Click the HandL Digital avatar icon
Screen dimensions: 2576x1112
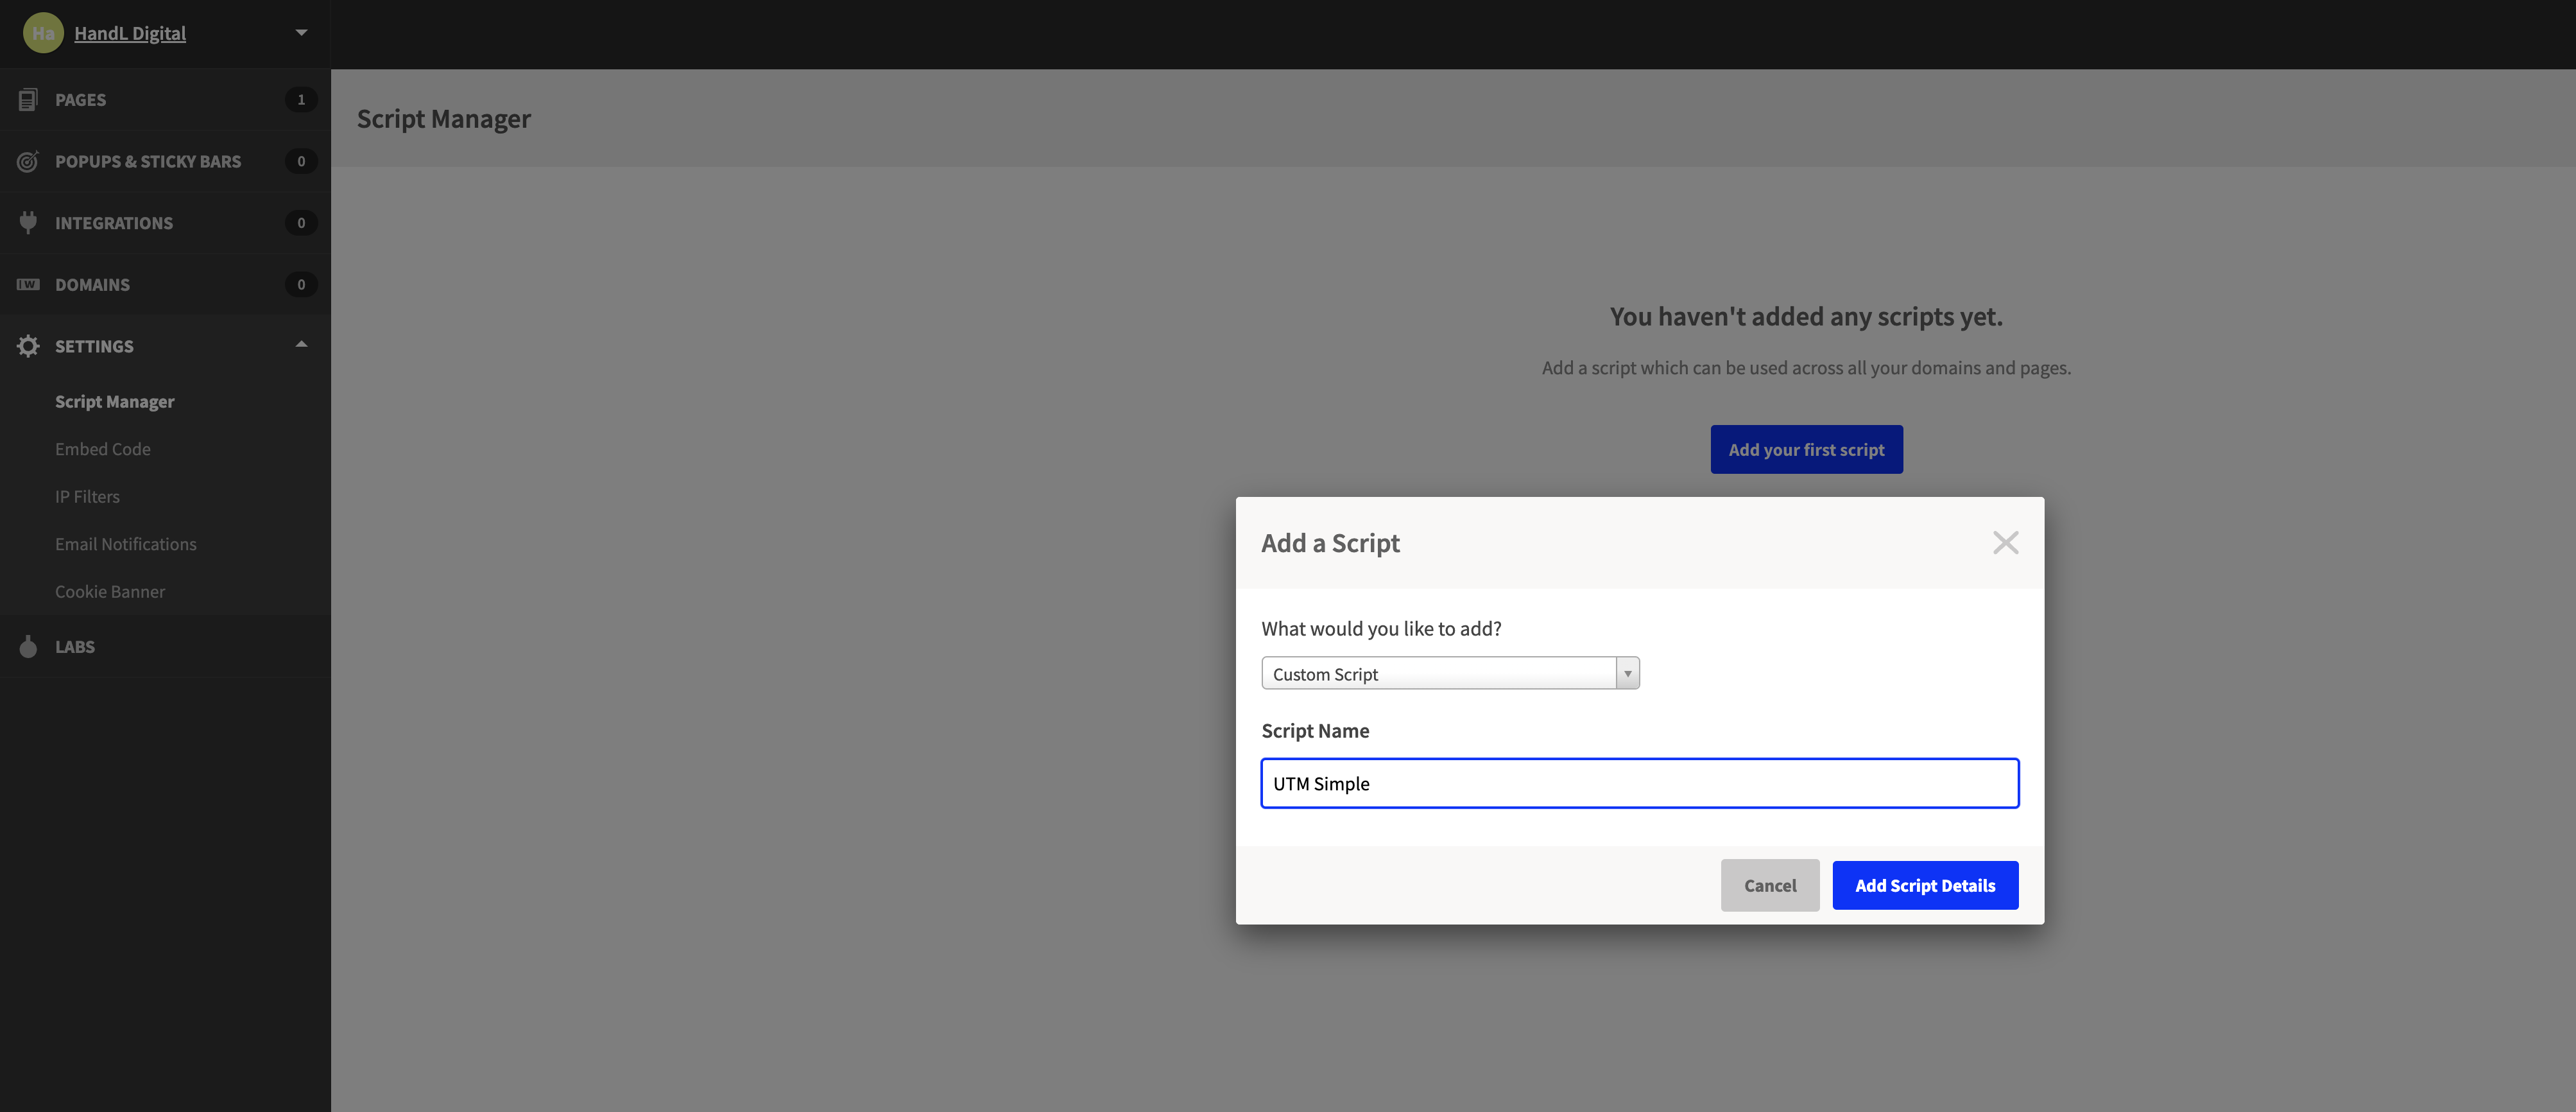click(43, 33)
